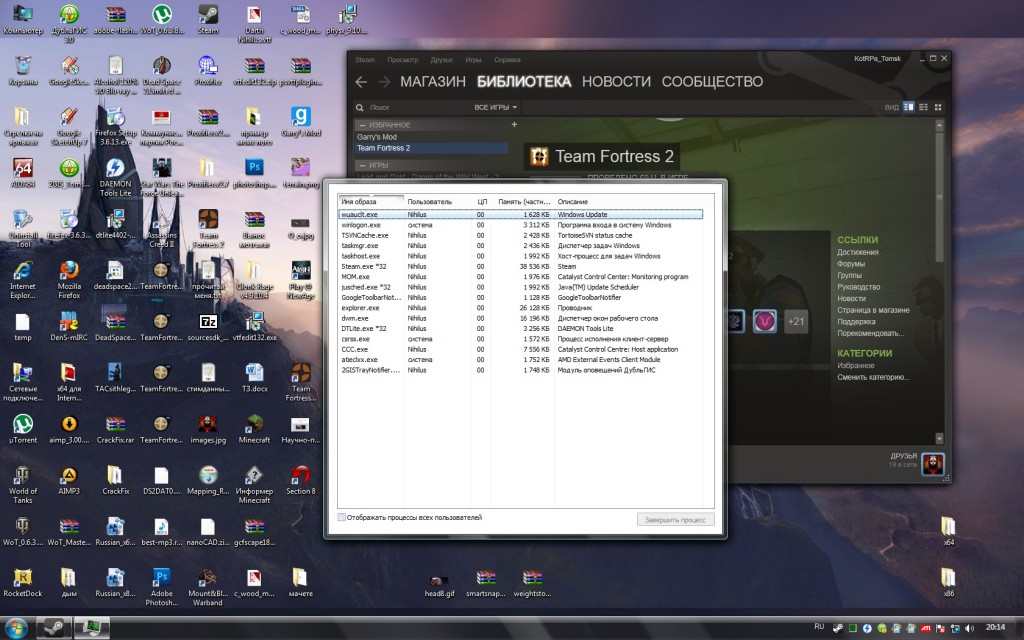Switch to Steam in the taskbar
This screenshot has height=640, width=1024.
coord(53,628)
